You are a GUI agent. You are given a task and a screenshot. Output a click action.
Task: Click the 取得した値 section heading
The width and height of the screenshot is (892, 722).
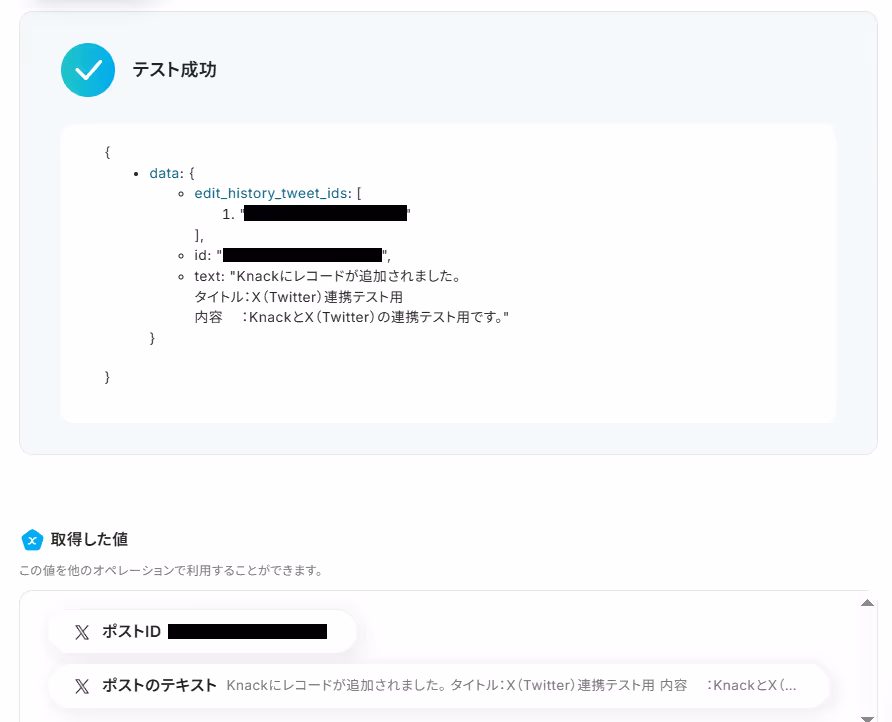[89, 539]
